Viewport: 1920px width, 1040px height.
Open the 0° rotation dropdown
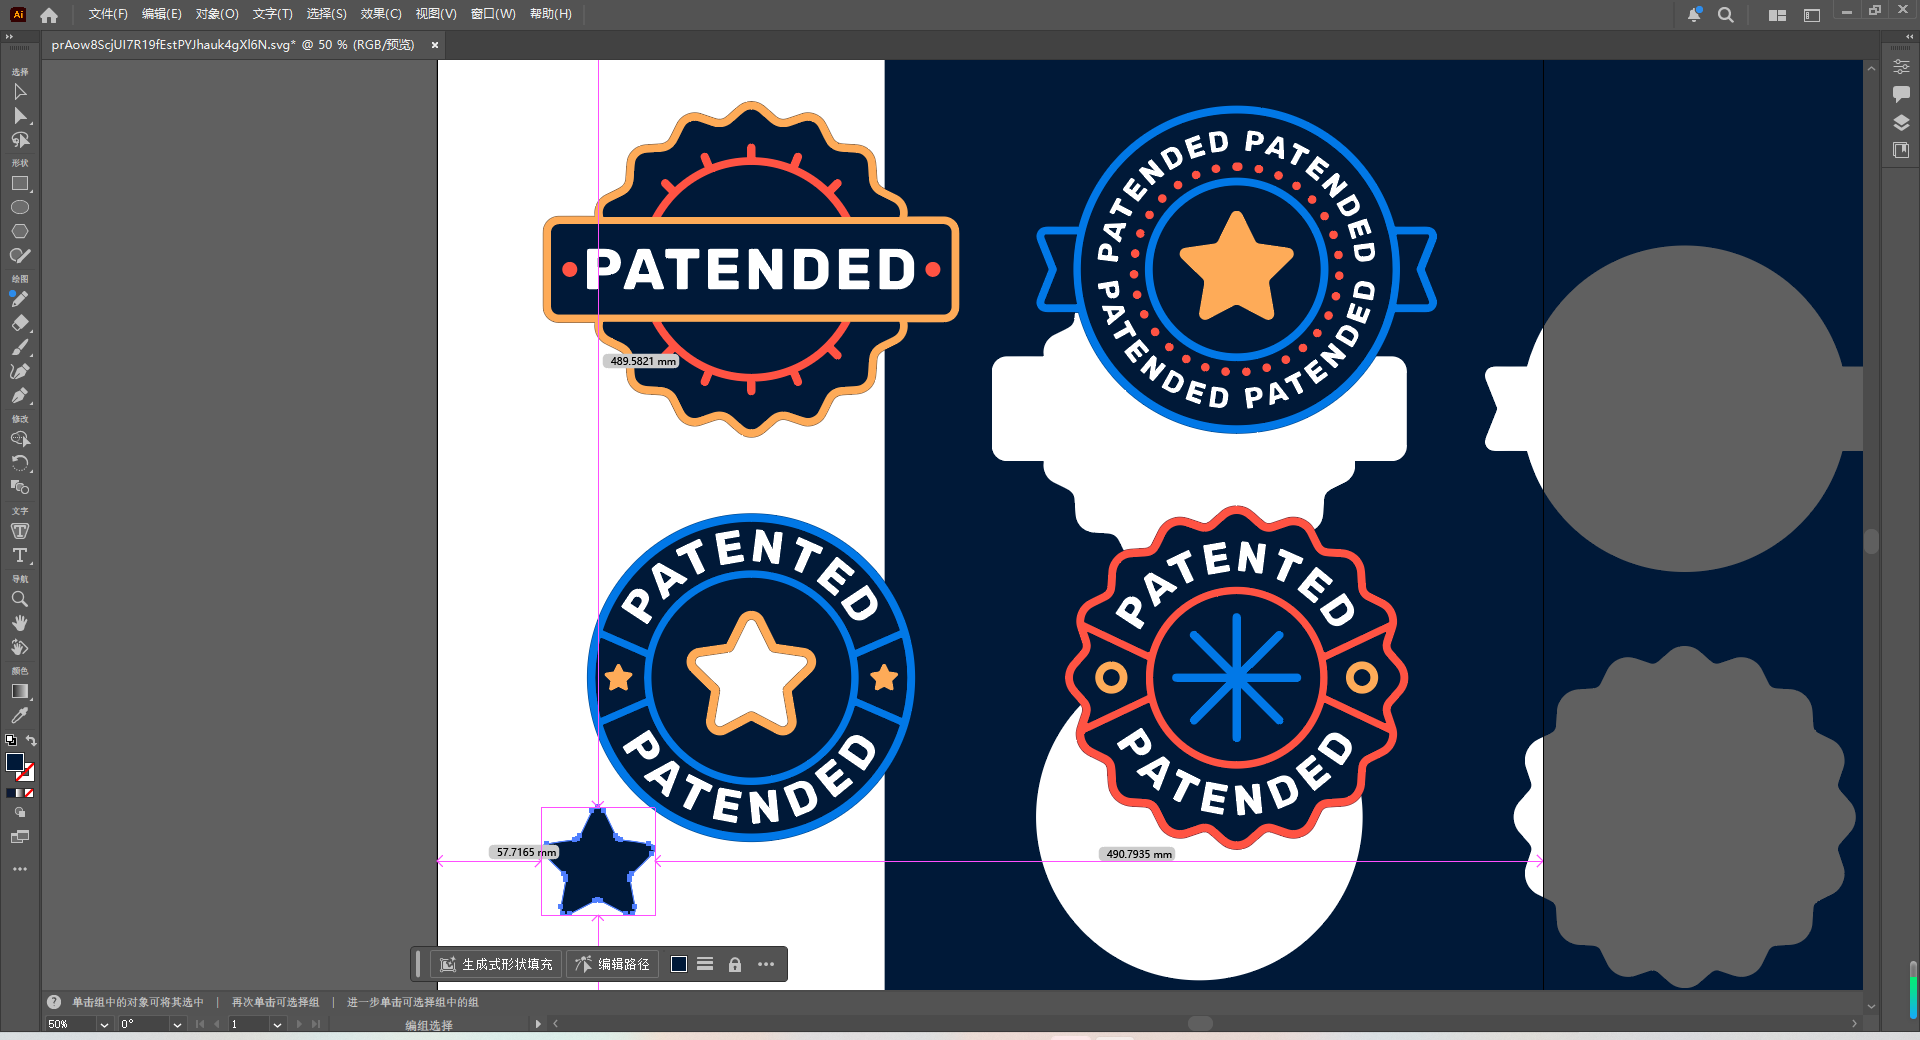(176, 1024)
